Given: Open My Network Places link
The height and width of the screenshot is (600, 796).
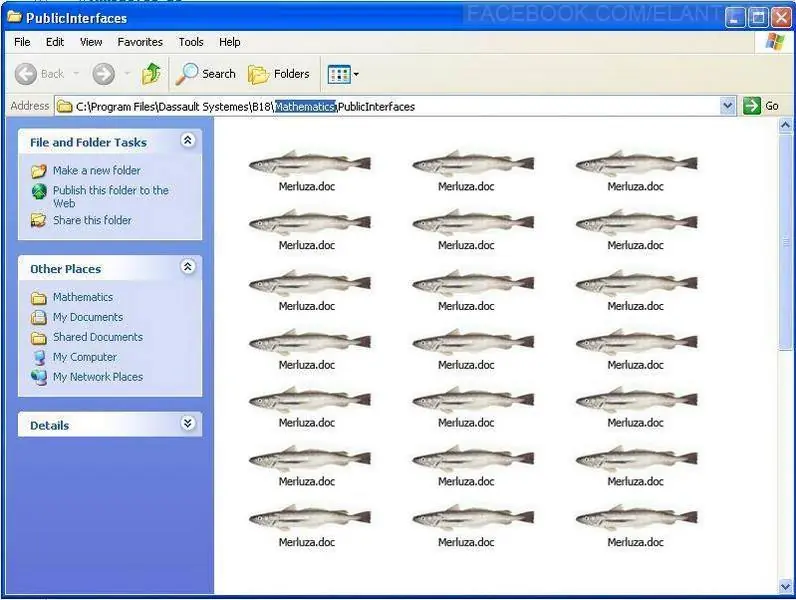Looking at the screenshot, I should pos(98,377).
